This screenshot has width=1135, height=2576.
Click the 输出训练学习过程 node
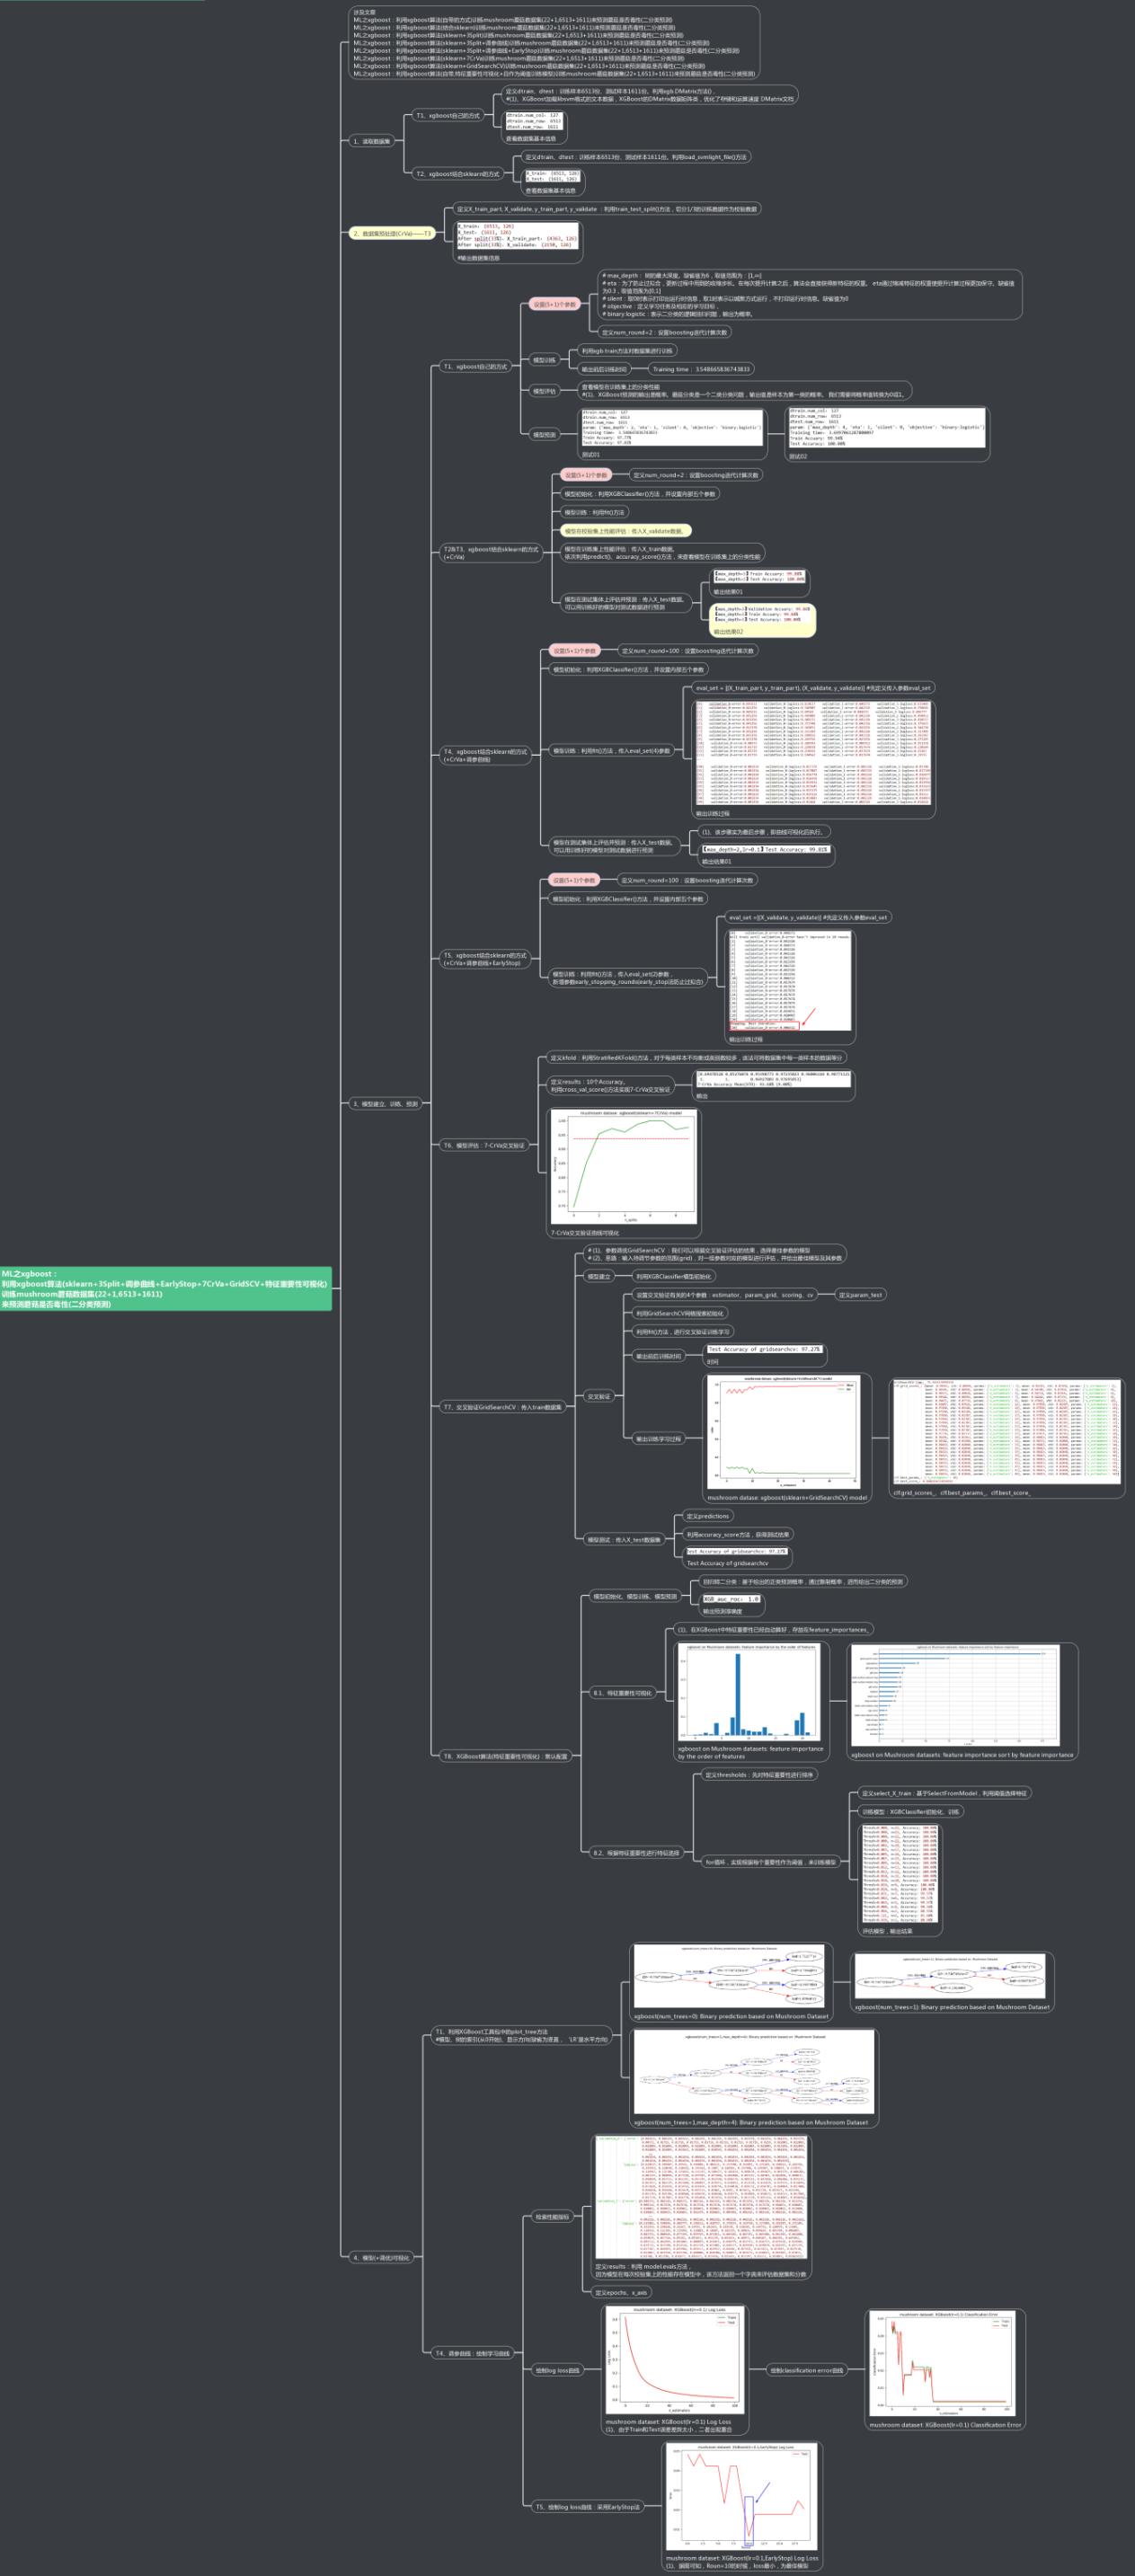click(x=658, y=1438)
